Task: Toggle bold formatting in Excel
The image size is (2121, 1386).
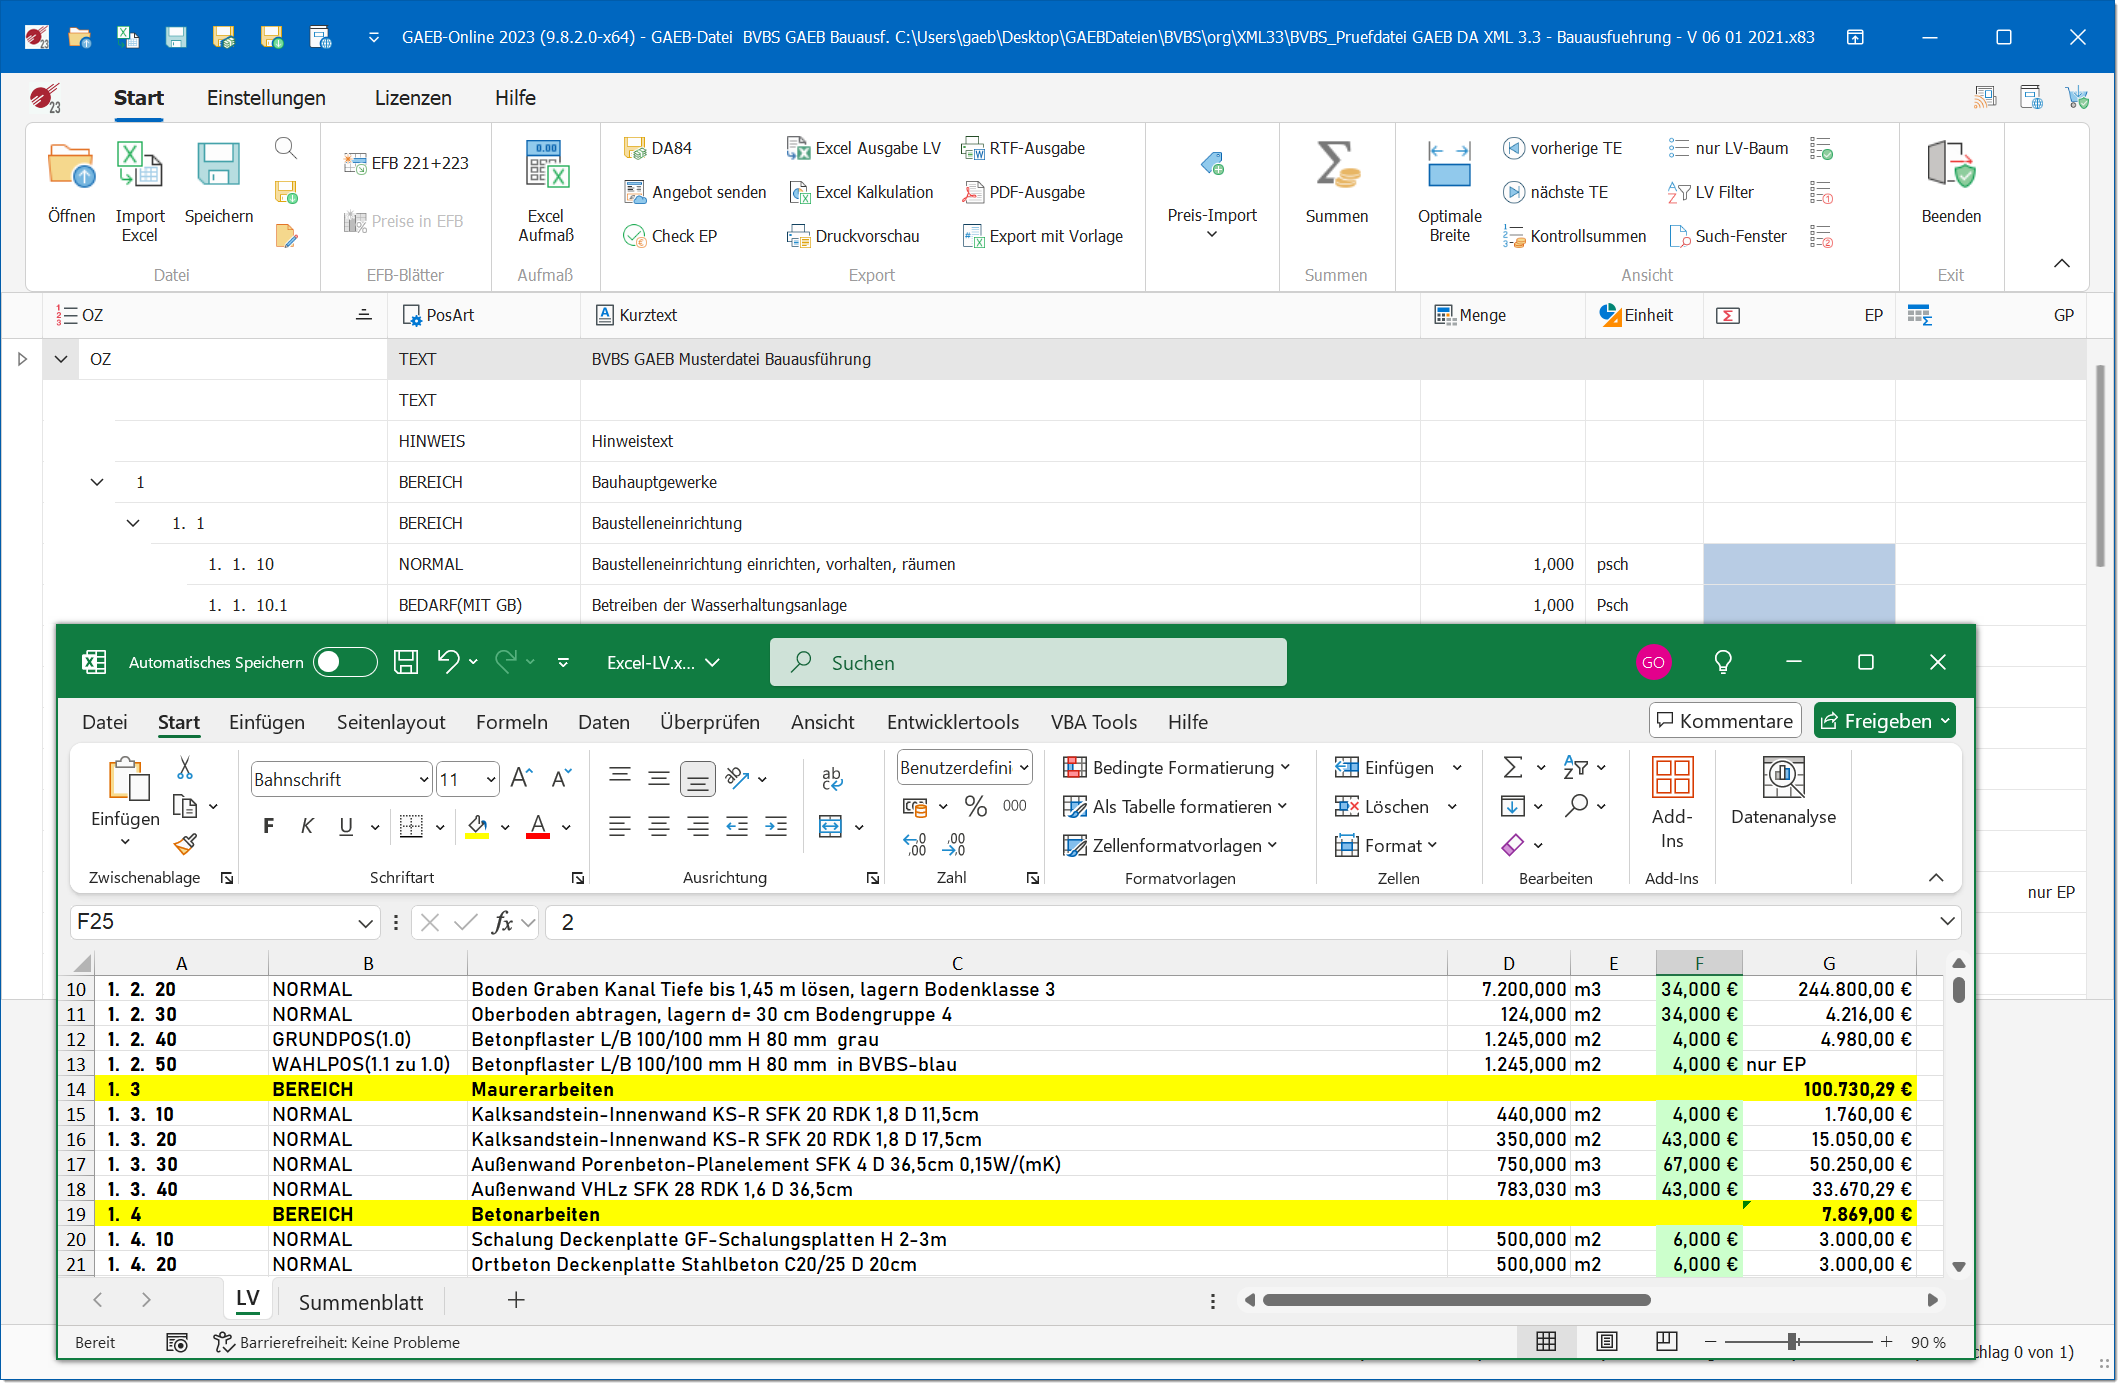Action: click(267, 826)
